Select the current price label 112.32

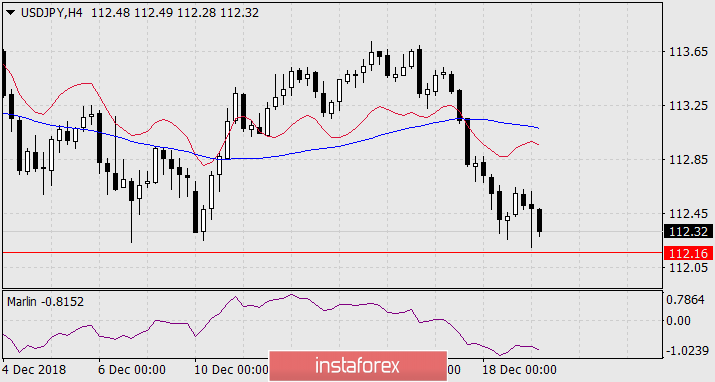click(689, 232)
